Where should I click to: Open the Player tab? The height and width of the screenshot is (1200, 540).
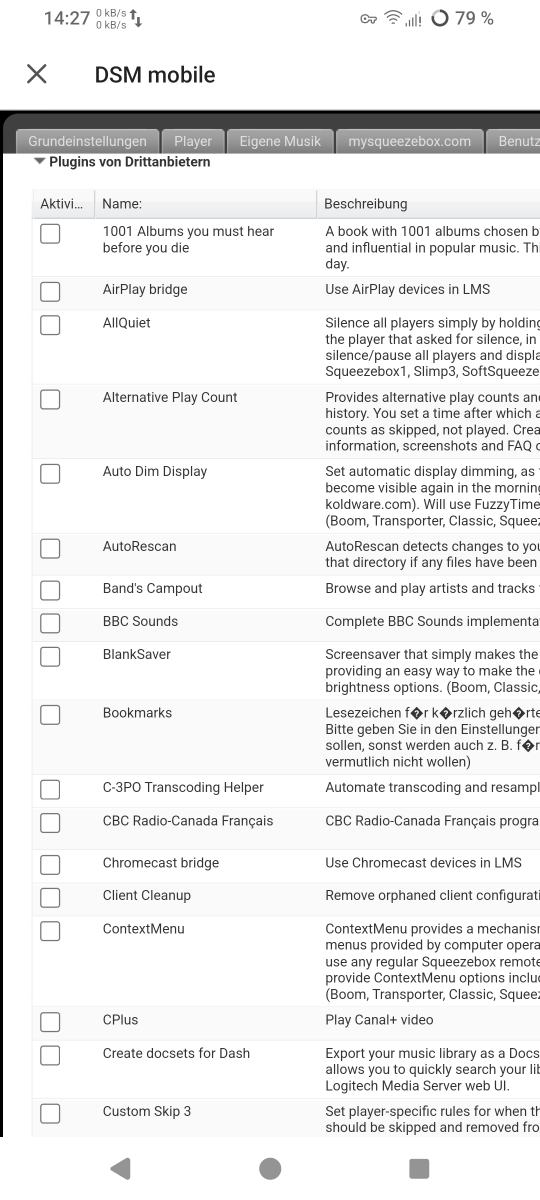point(193,141)
